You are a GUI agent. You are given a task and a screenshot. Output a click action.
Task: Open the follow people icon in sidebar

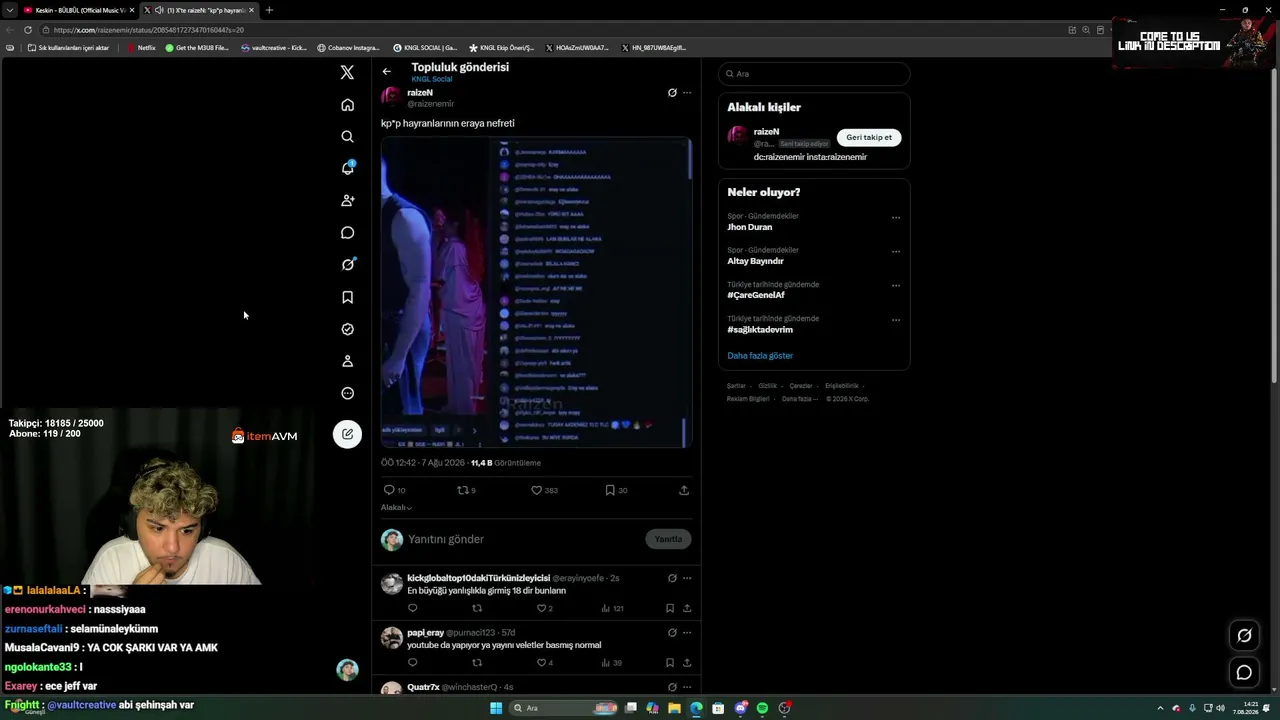[x=347, y=201]
